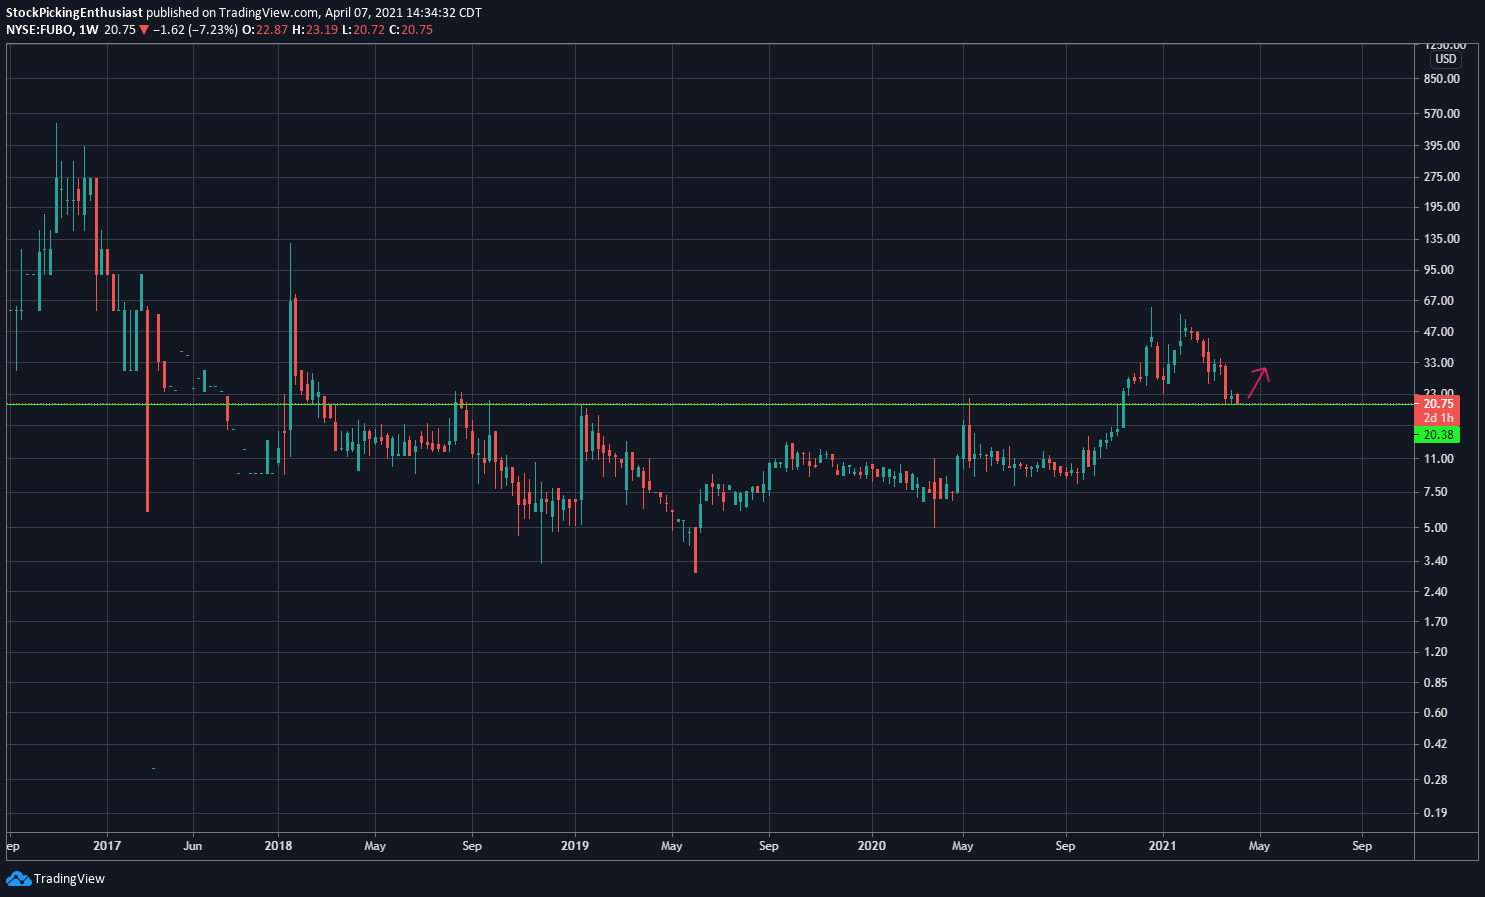Click the 2021 time axis label
The height and width of the screenshot is (897, 1485).
(x=1163, y=846)
